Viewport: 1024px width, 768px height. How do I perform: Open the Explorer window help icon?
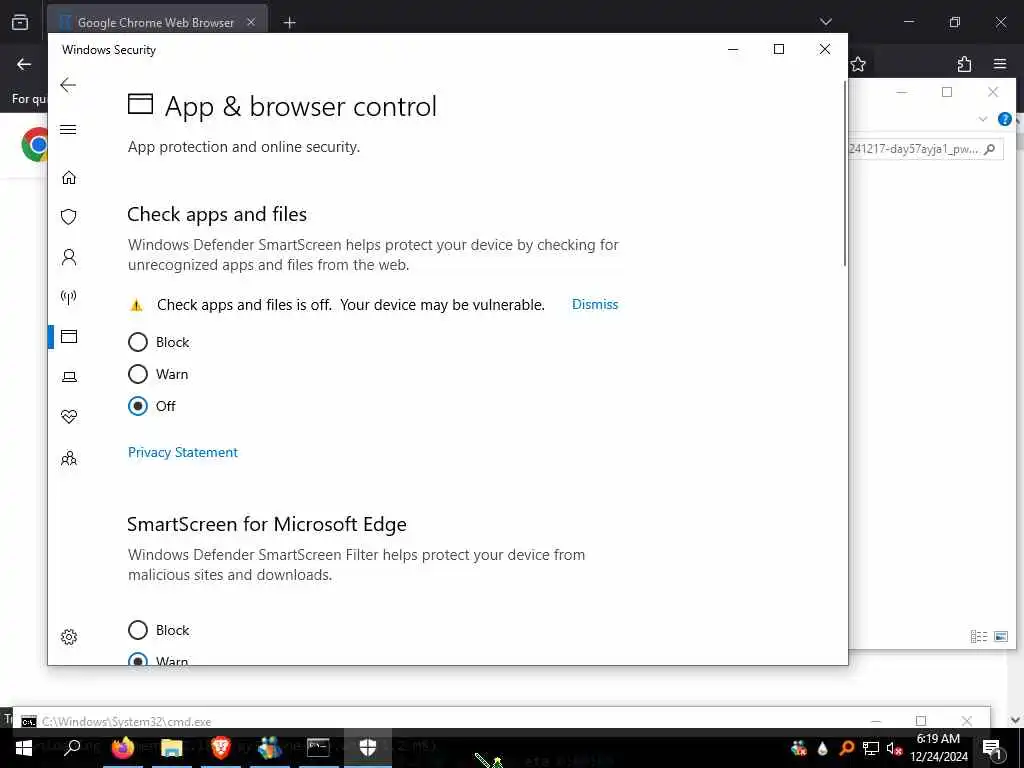tap(1004, 119)
